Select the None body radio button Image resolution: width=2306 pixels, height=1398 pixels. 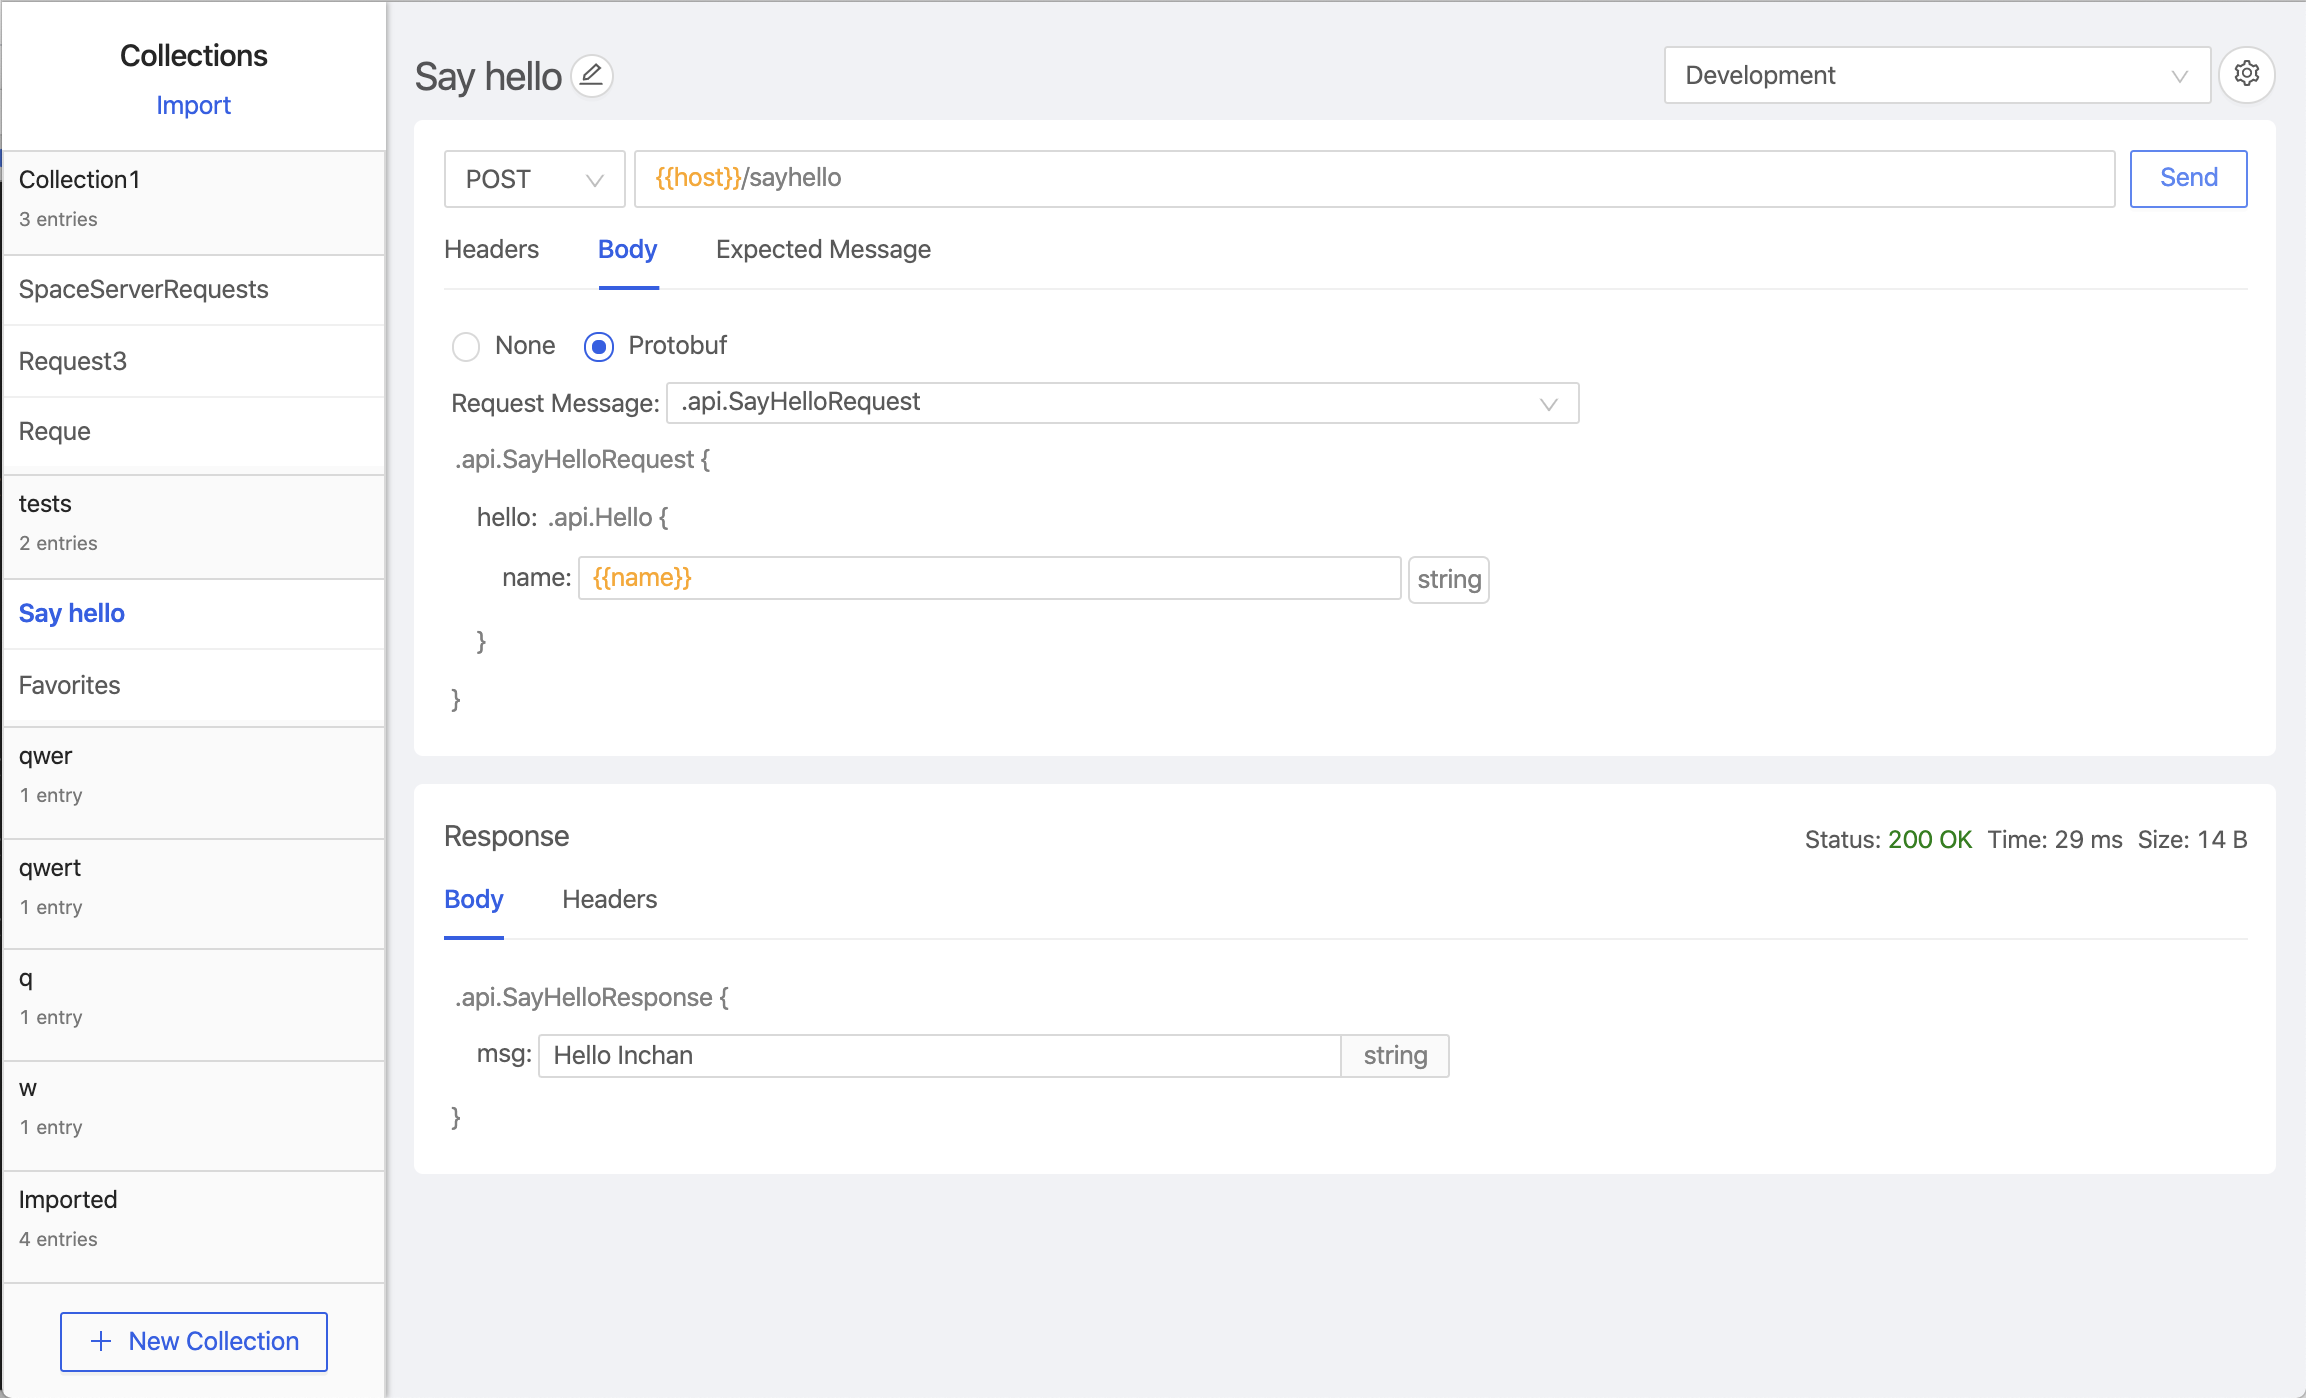point(466,346)
